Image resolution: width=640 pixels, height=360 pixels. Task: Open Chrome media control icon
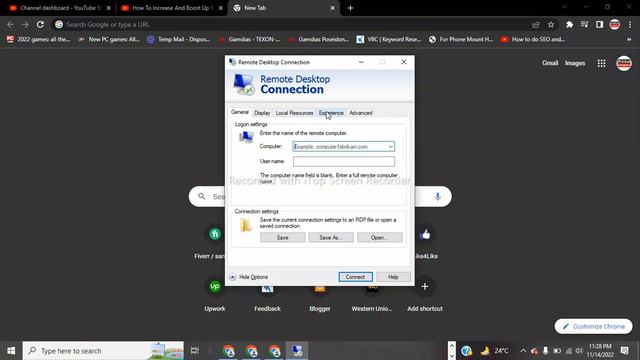pyautogui.click(x=584, y=24)
